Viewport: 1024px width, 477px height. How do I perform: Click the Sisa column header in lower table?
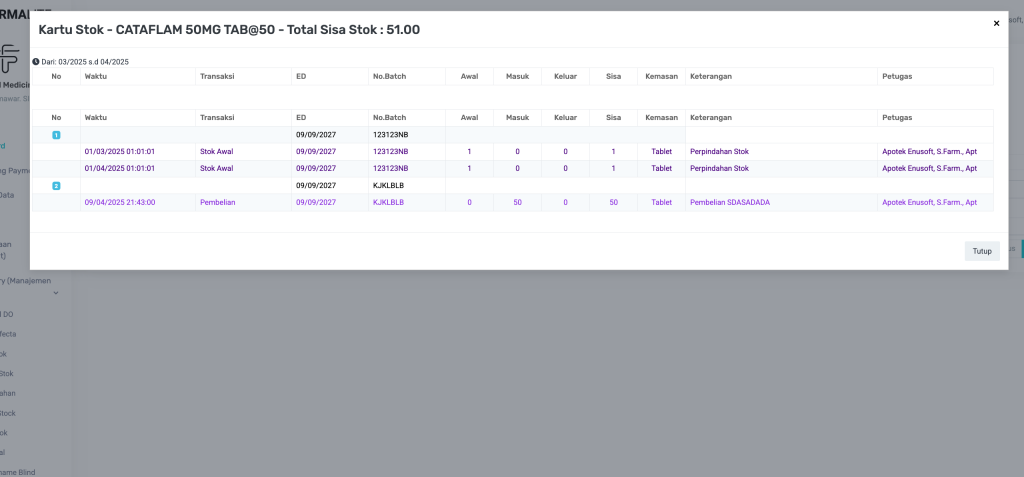point(613,118)
